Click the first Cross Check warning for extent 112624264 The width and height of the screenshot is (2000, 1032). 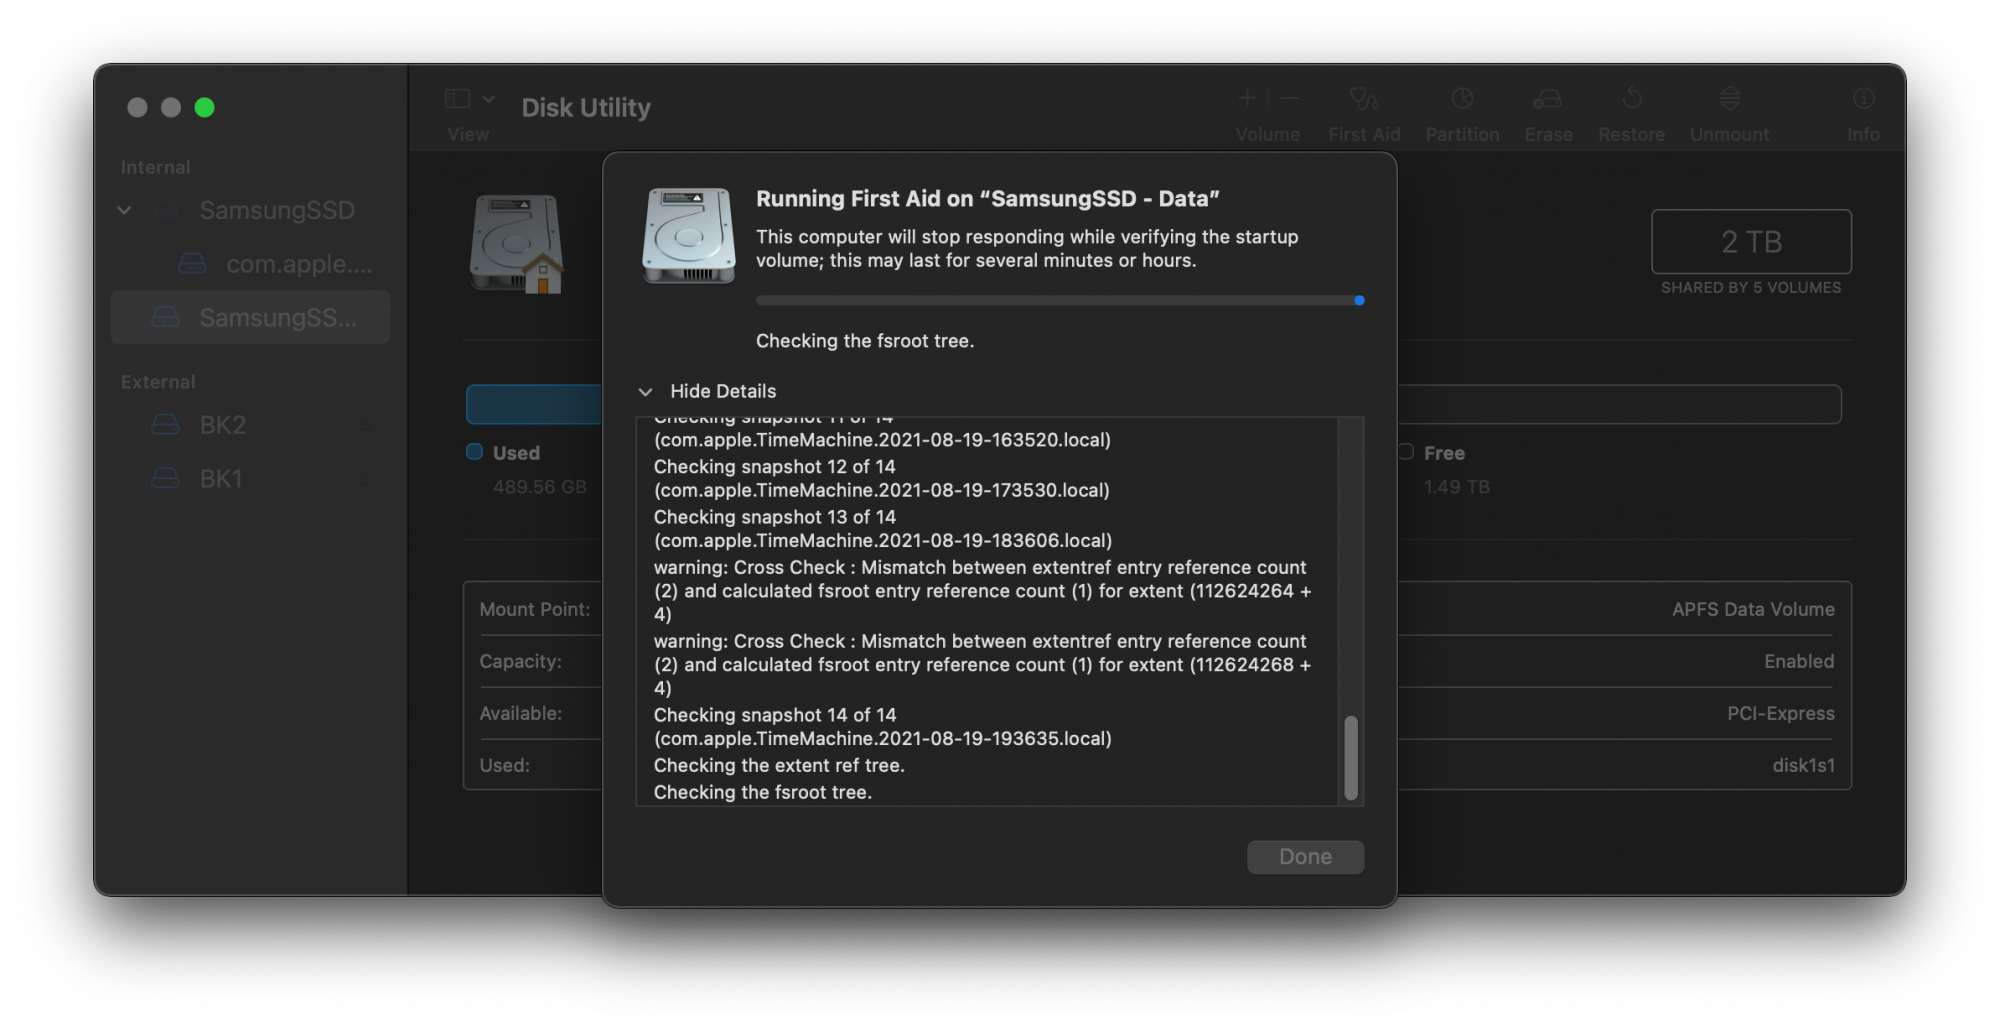(983, 591)
